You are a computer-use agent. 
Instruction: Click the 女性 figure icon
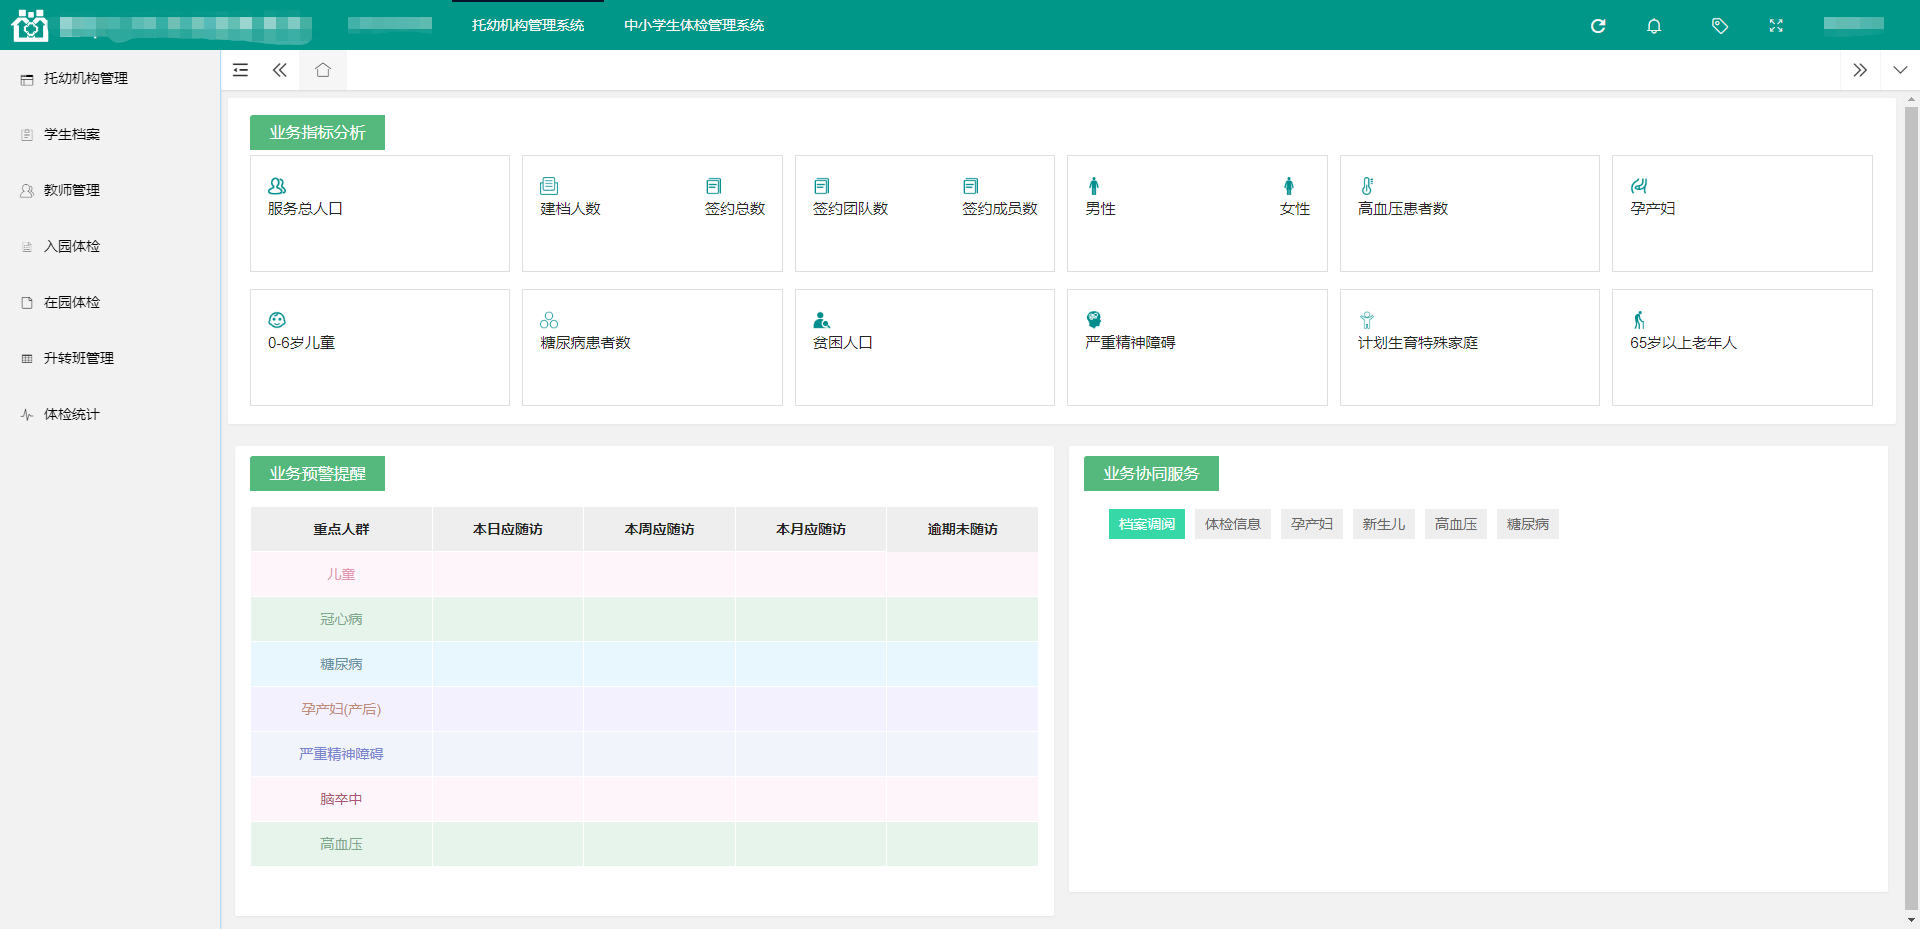(1289, 186)
